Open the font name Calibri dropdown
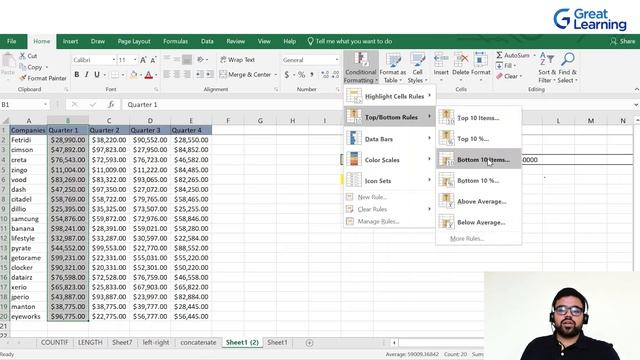Image resolution: width=640 pixels, height=360 pixels. (113, 60)
